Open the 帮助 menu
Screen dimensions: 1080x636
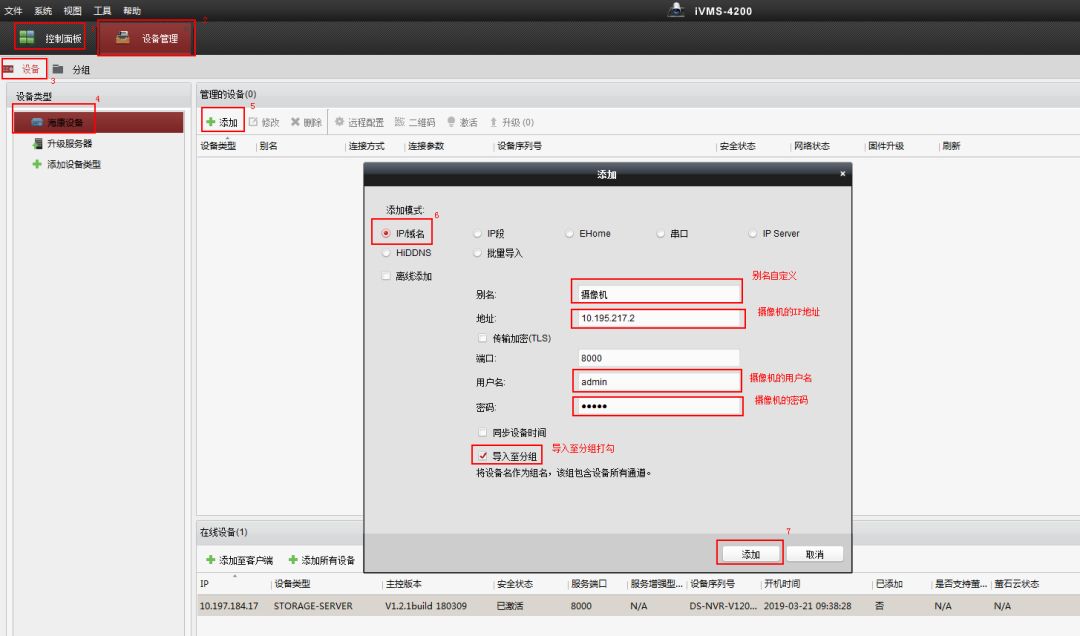[x=132, y=10]
